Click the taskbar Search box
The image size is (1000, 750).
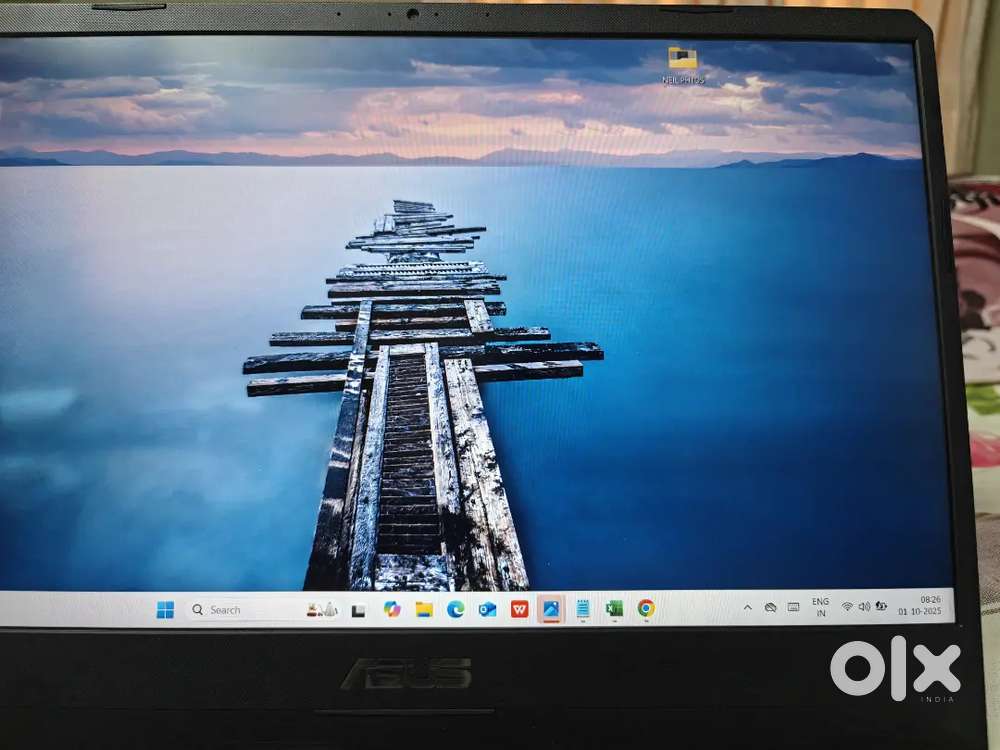click(225, 610)
